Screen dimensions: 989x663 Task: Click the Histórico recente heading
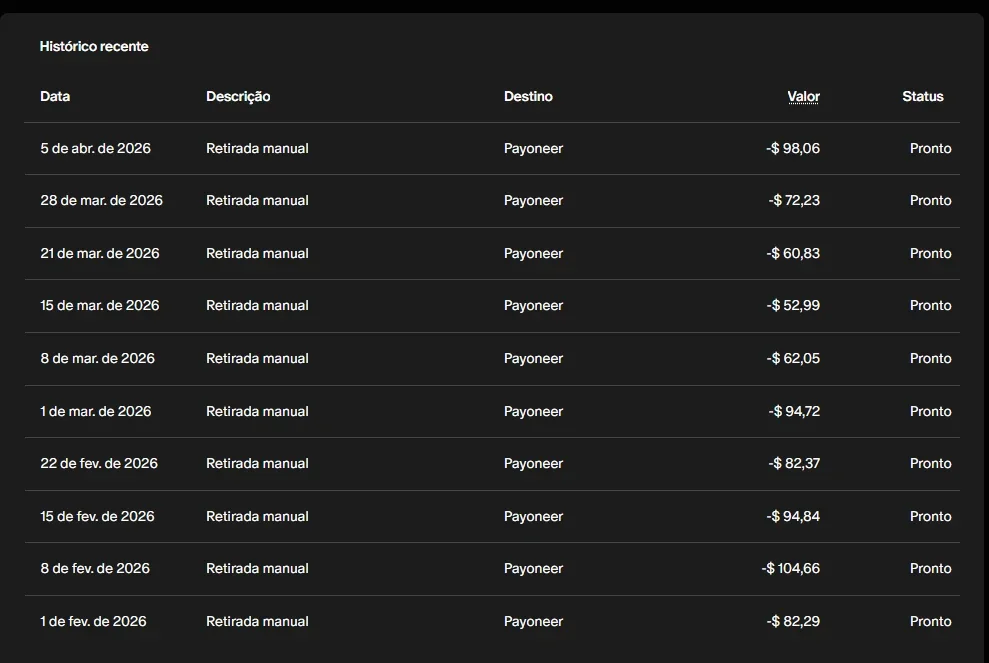pos(94,46)
